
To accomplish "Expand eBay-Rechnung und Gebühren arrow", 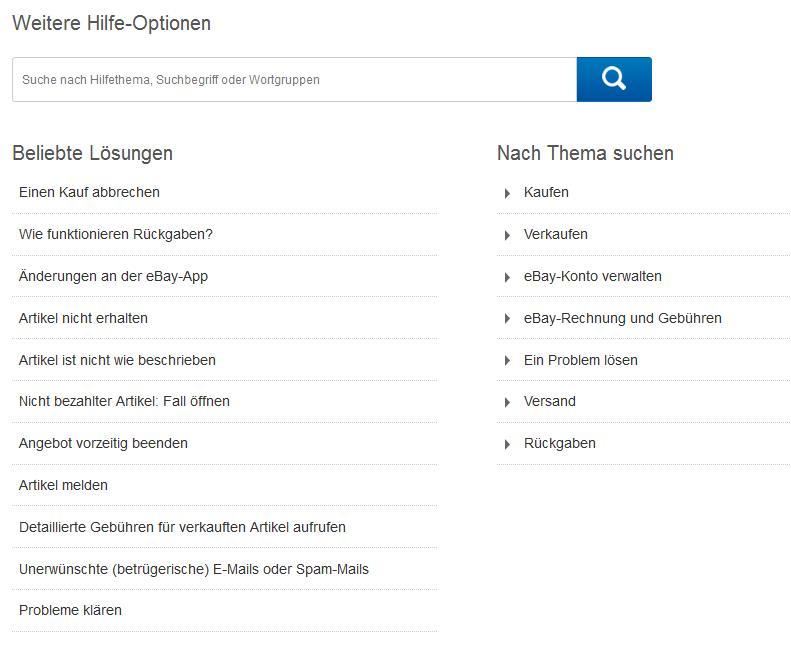I will [x=507, y=319].
